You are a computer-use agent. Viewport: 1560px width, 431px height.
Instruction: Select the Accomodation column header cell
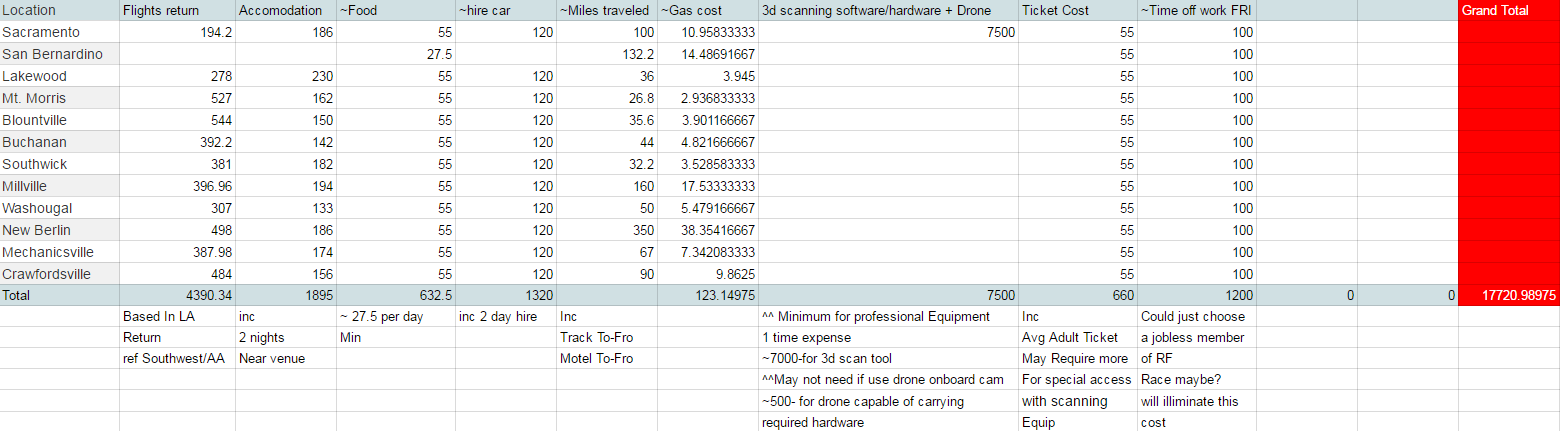pos(286,11)
